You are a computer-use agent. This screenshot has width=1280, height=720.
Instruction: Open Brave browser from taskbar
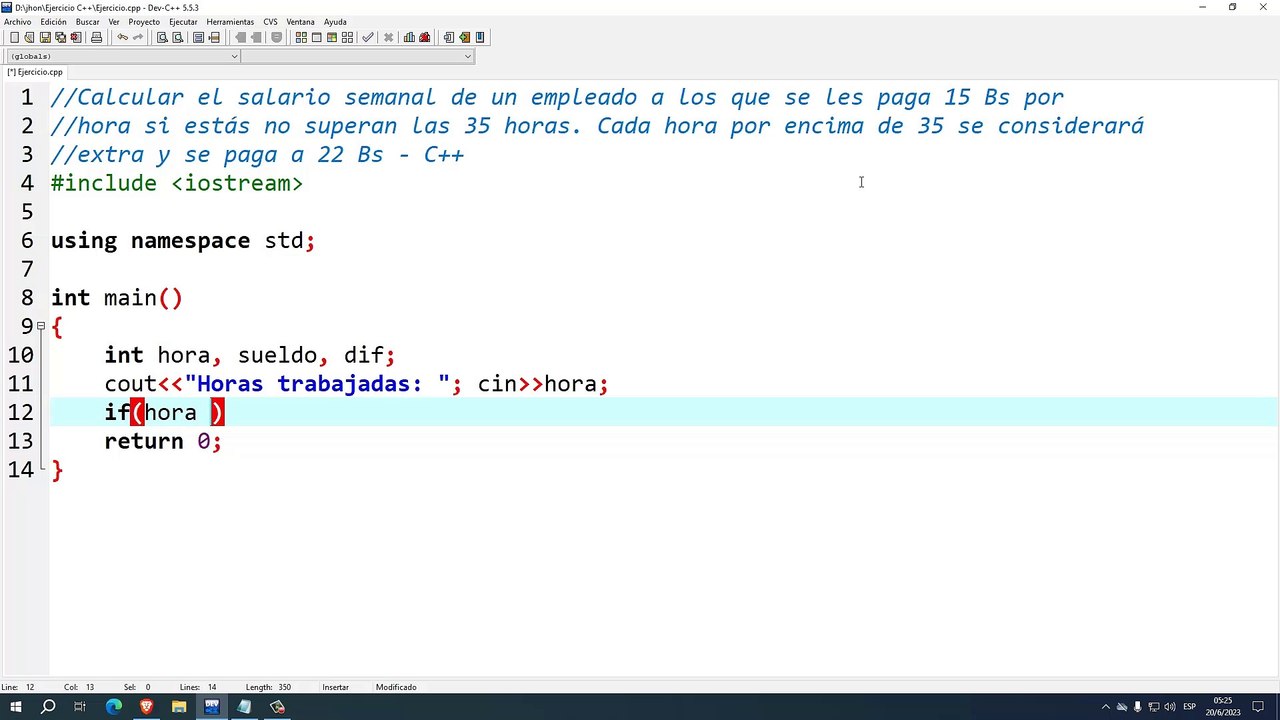(146, 707)
